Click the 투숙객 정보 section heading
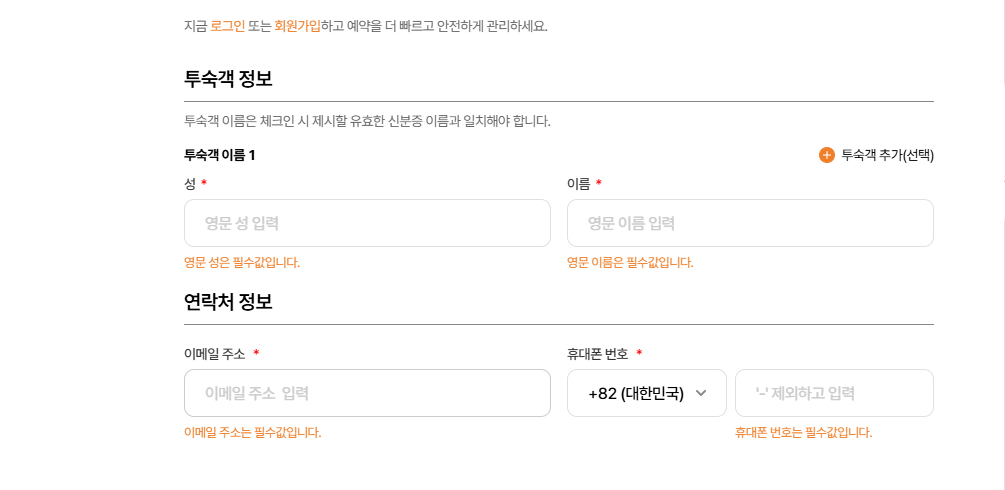1005x490 pixels. (x=228, y=79)
